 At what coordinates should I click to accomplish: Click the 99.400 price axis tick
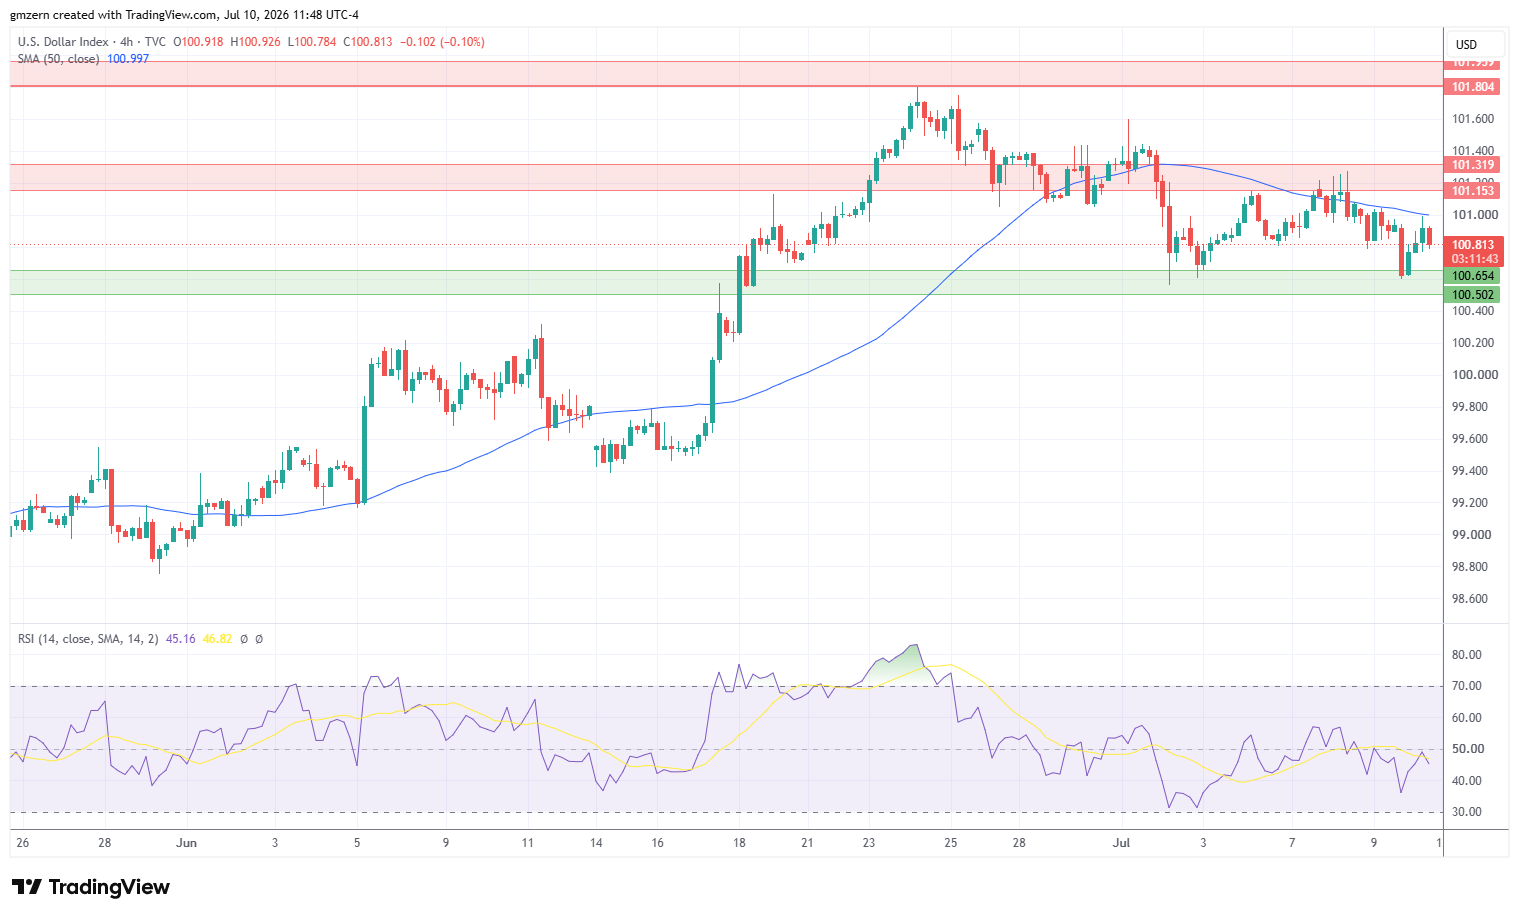click(x=1470, y=471)
